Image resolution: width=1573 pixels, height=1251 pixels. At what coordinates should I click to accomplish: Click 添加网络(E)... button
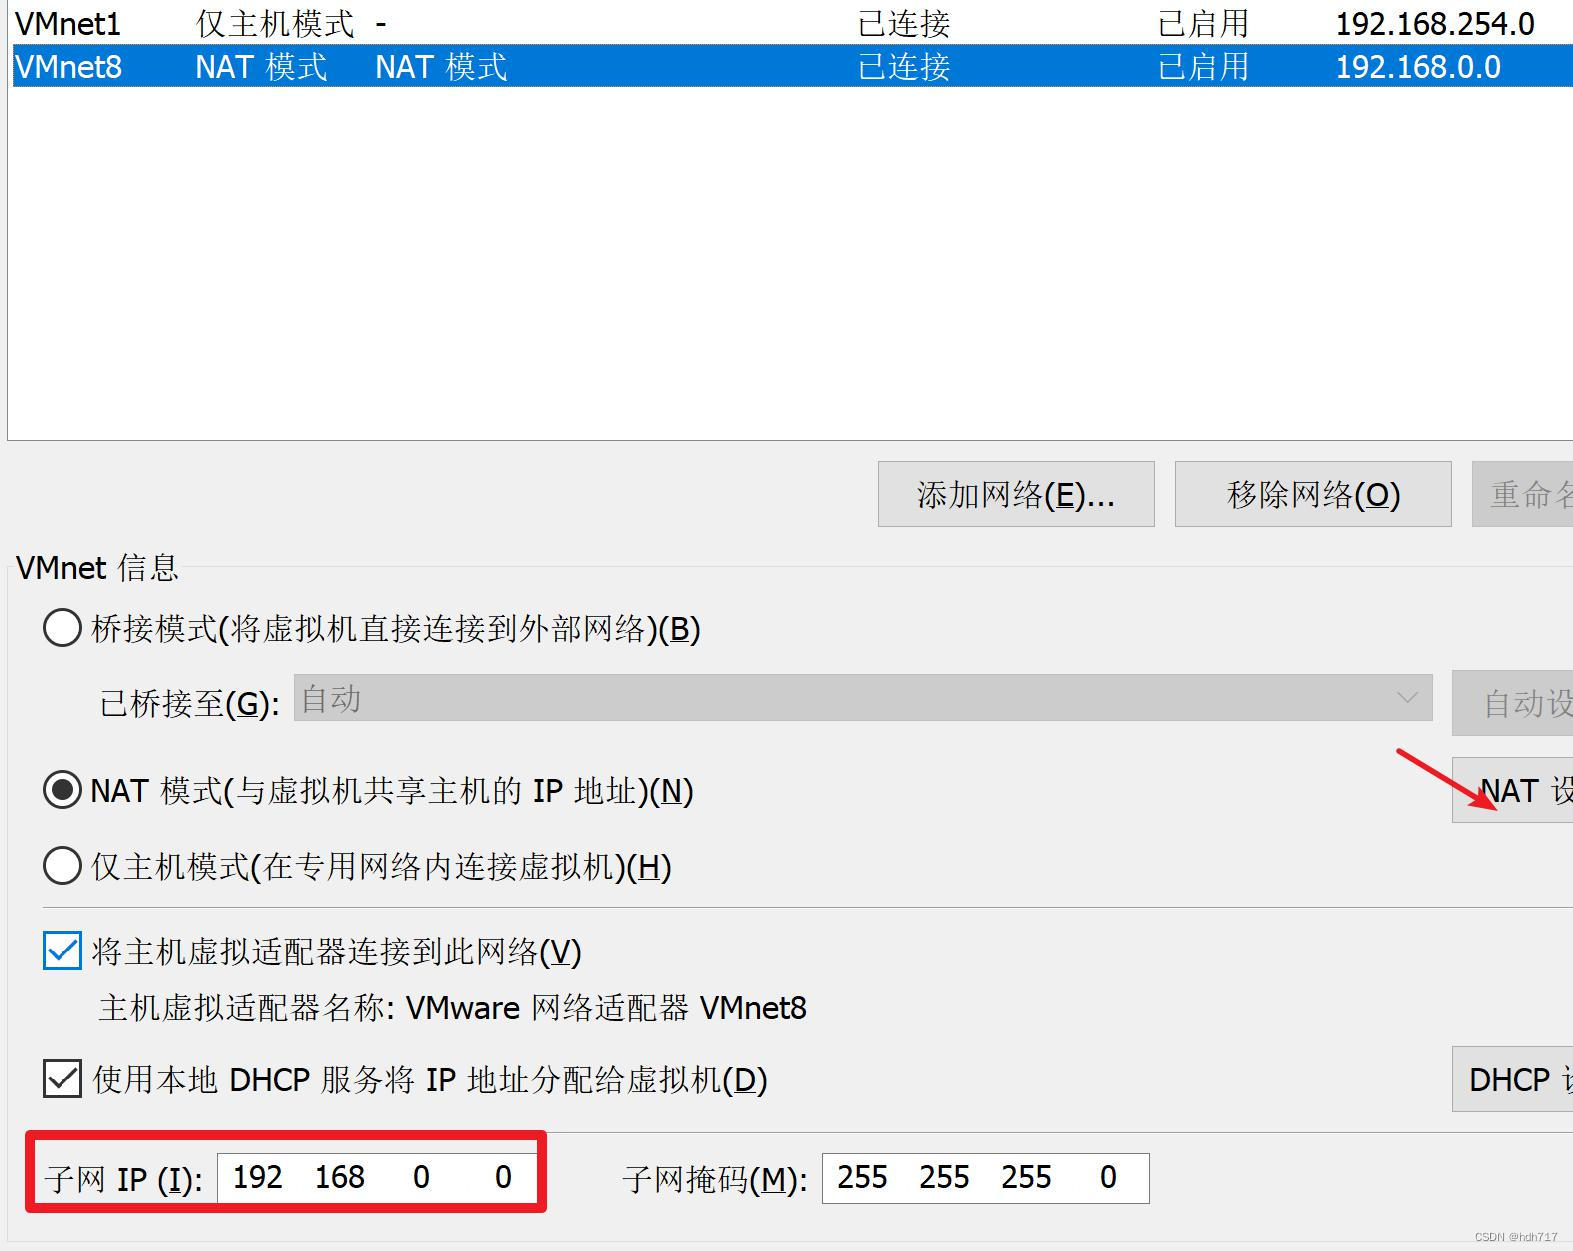point(1016,494)
